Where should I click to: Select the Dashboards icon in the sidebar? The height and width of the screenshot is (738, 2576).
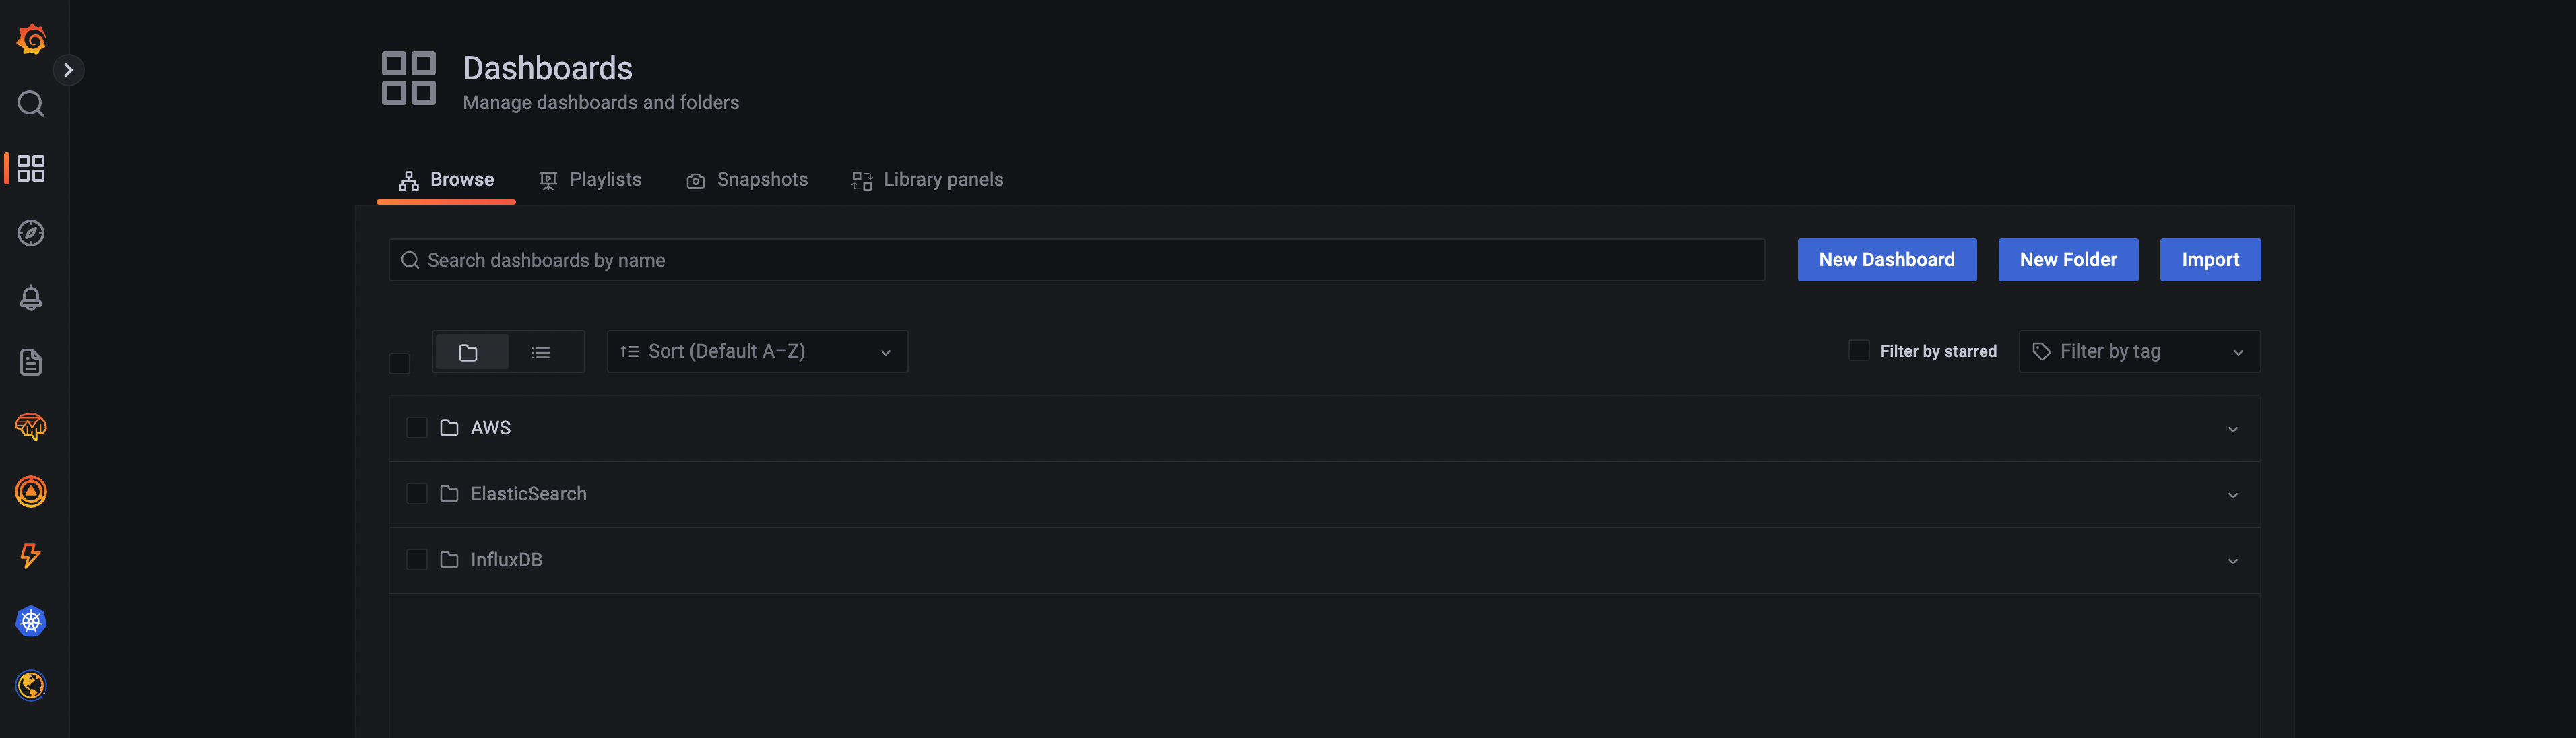(x=30, y=168)
